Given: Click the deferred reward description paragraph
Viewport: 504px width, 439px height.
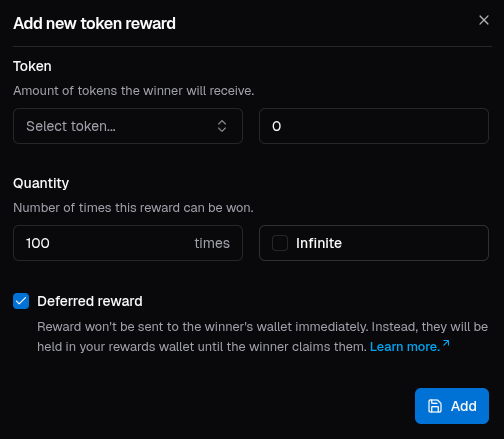Looking at the screenshot, I should pyautogui.click(x=262, y=337).
